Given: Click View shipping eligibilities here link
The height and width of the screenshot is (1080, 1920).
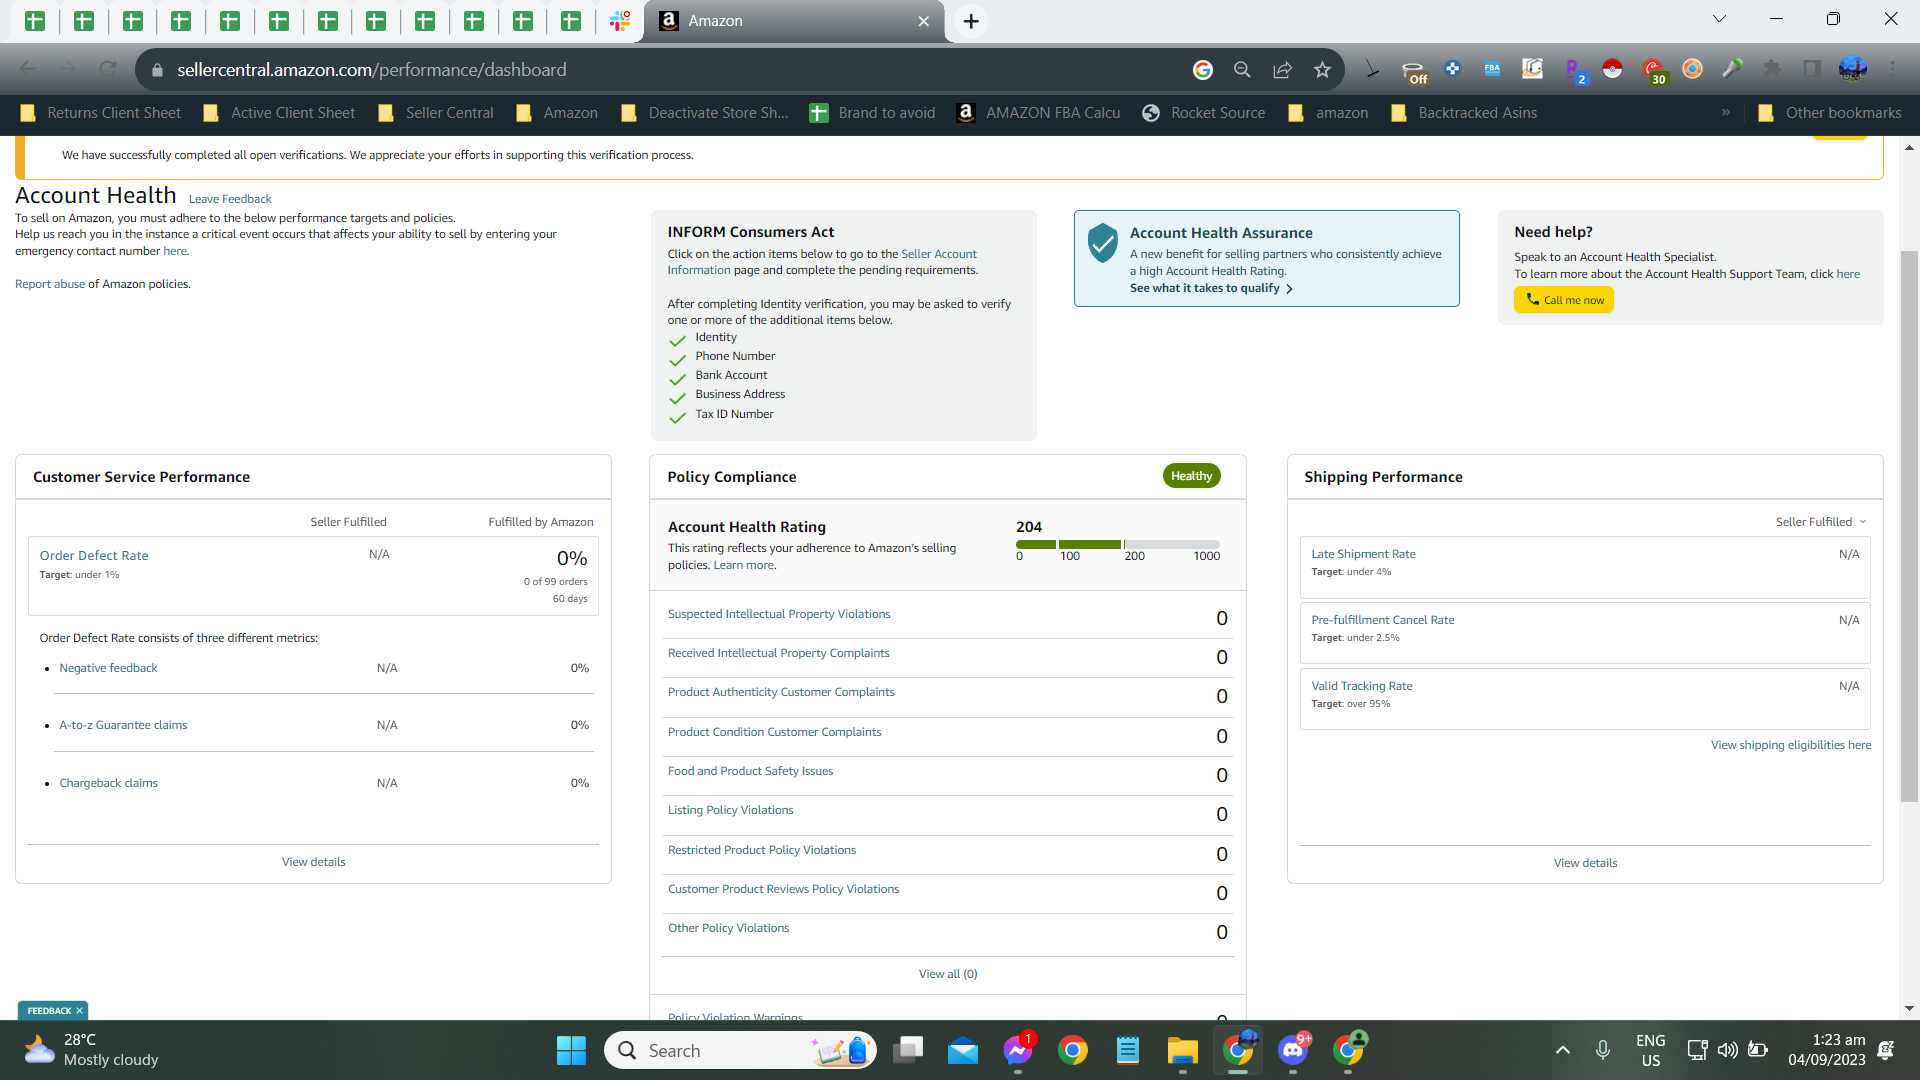Looking at the screenshot, I should coord(1790,745).
